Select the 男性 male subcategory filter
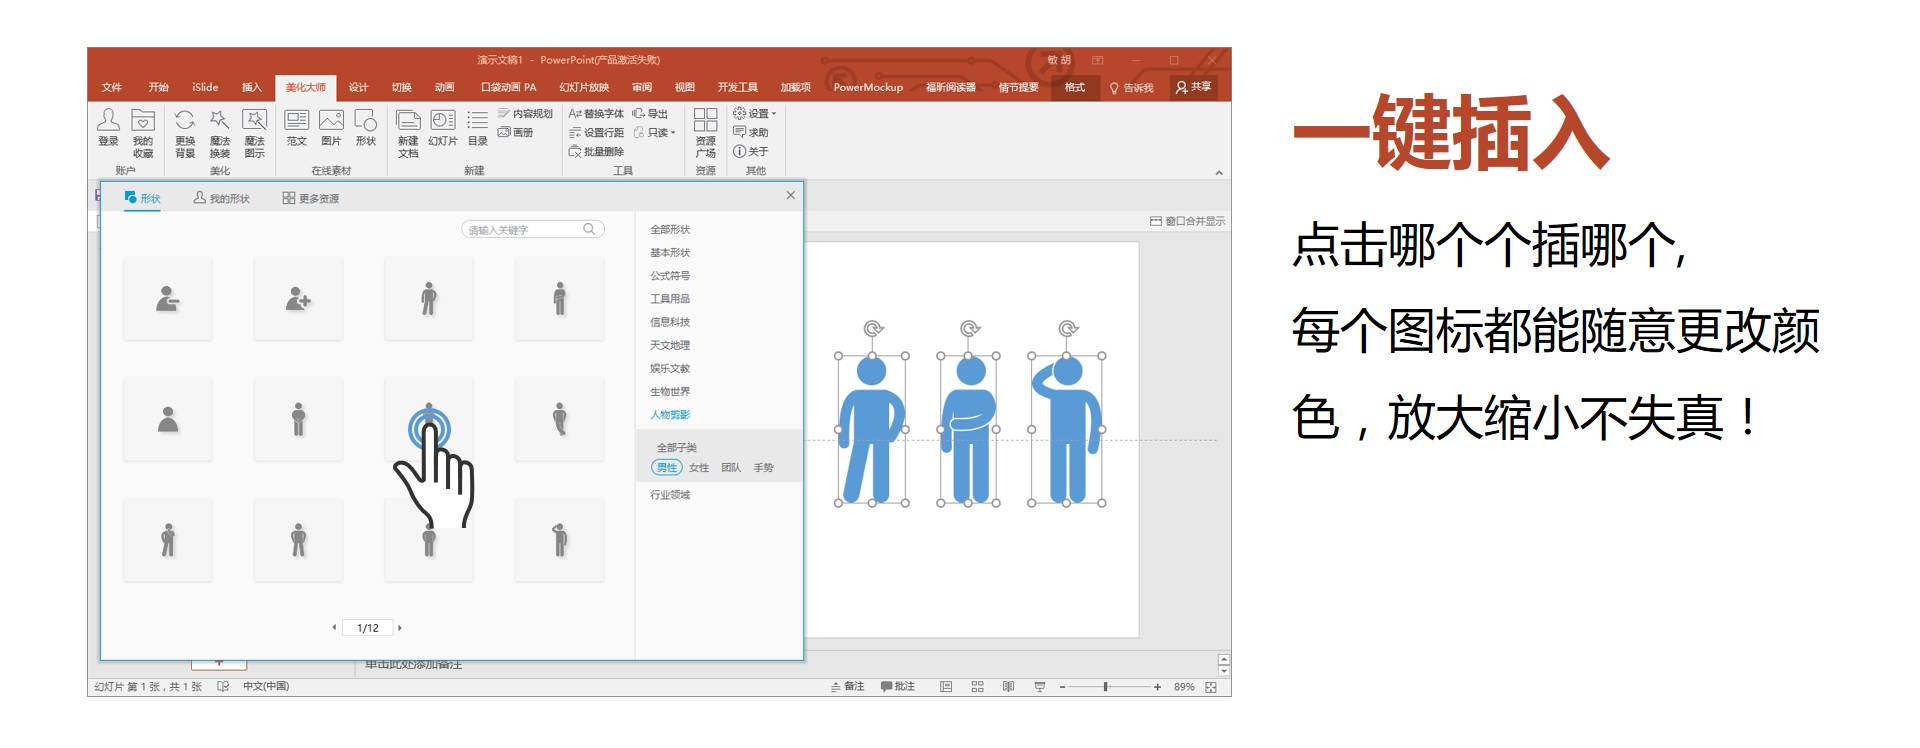This screenshot has height=748, width=1920. click(667, 467)
